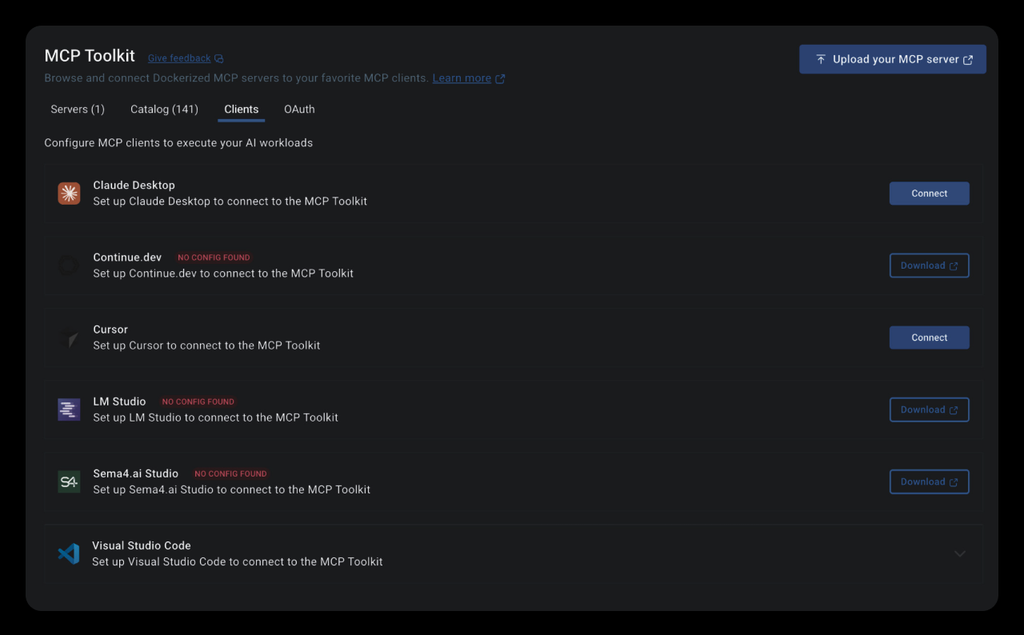The height and width of the screenshot is (635, 1024).
Task: Go to the OAuth tab
Action: click(299, 109)
